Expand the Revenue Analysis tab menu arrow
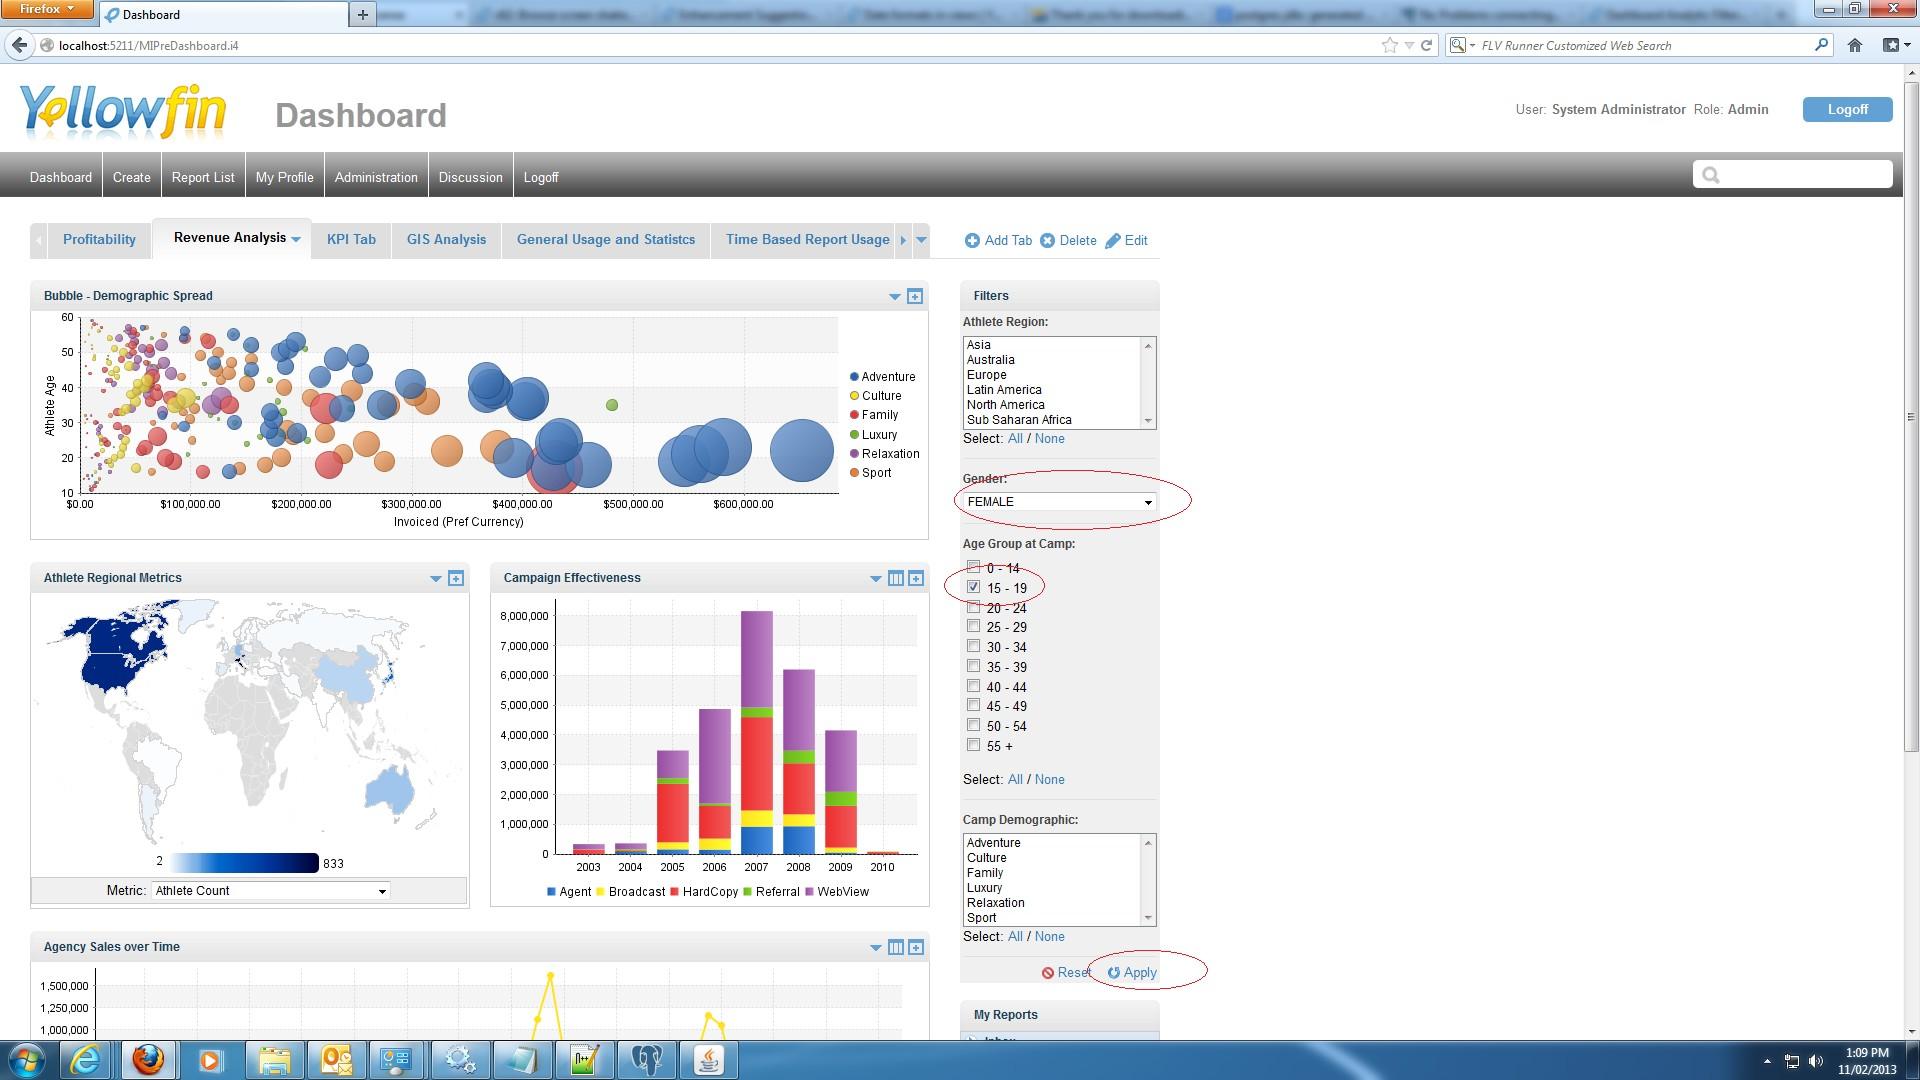 pos(295,239)
